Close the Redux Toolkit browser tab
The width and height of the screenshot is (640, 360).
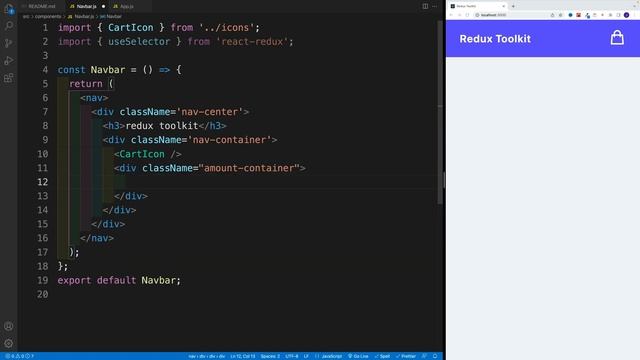[x=503, y=6]
